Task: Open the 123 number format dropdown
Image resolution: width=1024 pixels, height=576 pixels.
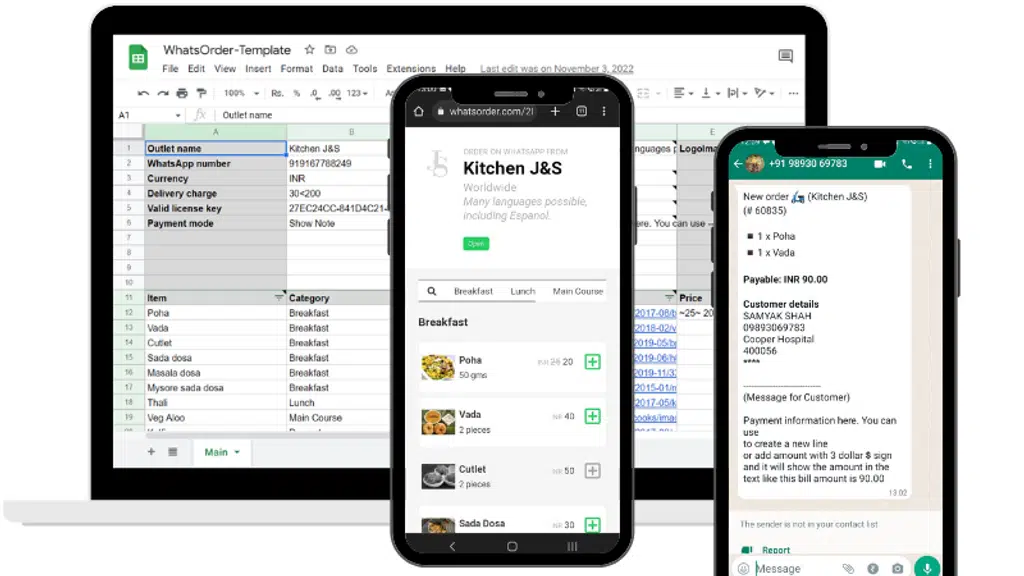Action: [357, 93]
